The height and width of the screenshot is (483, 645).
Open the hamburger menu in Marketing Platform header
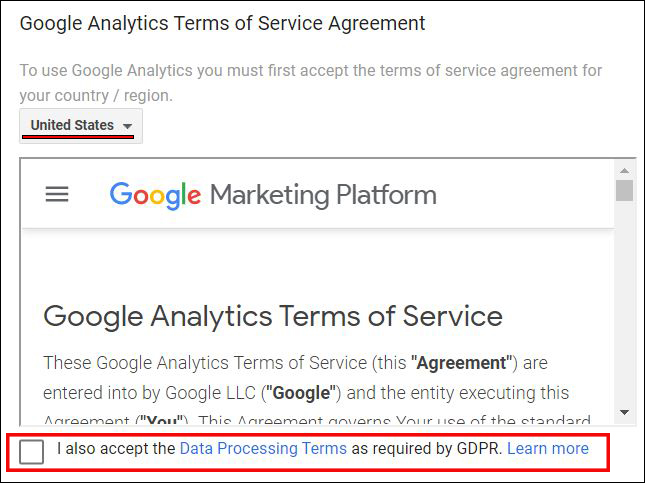pos(57,194)
